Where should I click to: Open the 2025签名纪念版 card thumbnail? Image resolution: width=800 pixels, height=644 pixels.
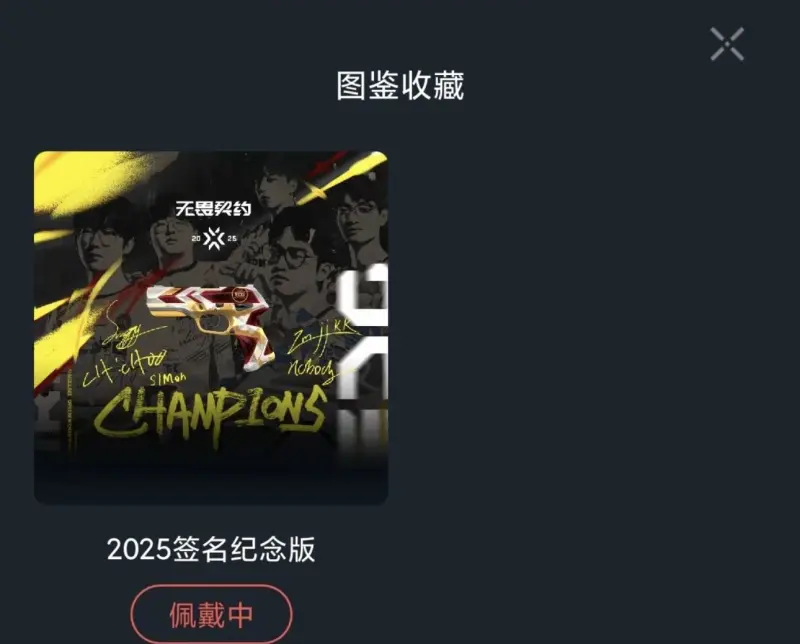211,328
